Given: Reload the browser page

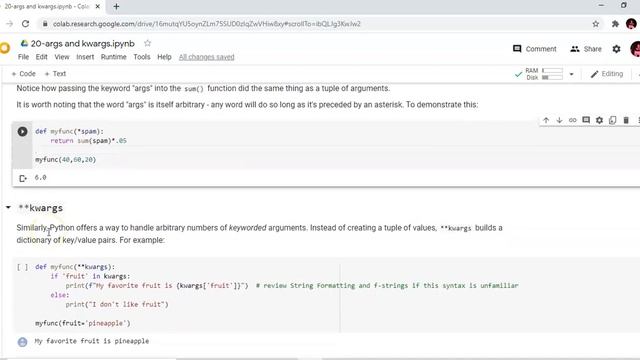Looking at the screenshot, I should (25, 24).
